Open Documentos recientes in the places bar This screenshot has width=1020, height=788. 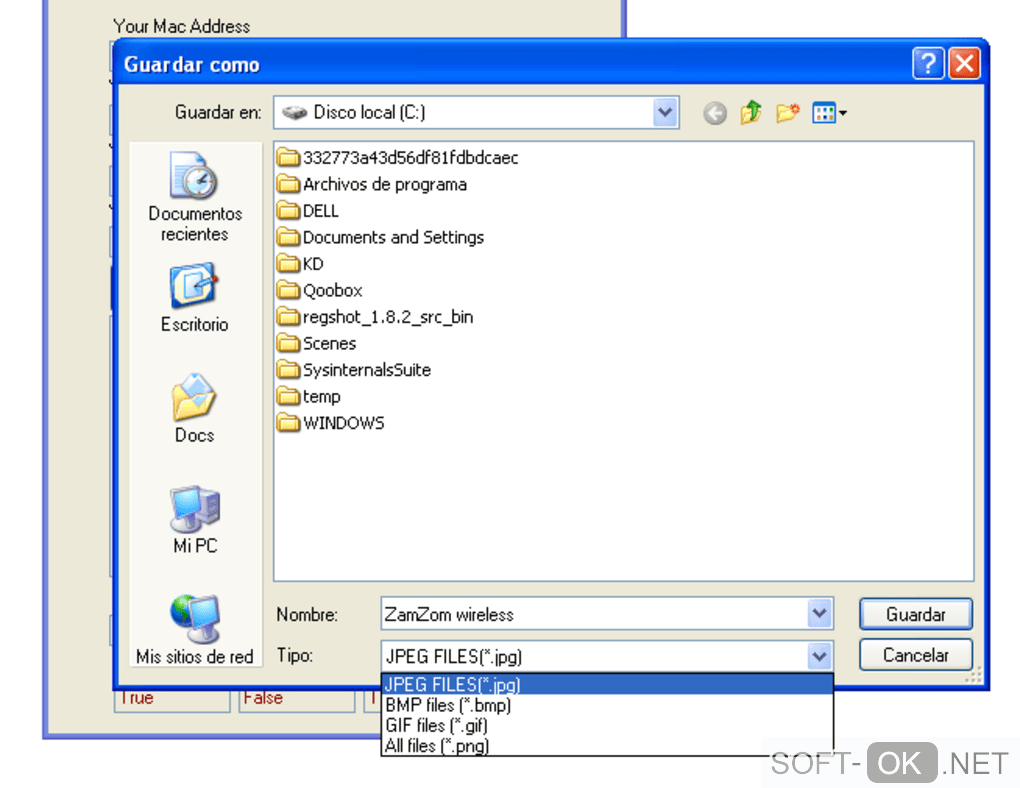pos(195,197)
